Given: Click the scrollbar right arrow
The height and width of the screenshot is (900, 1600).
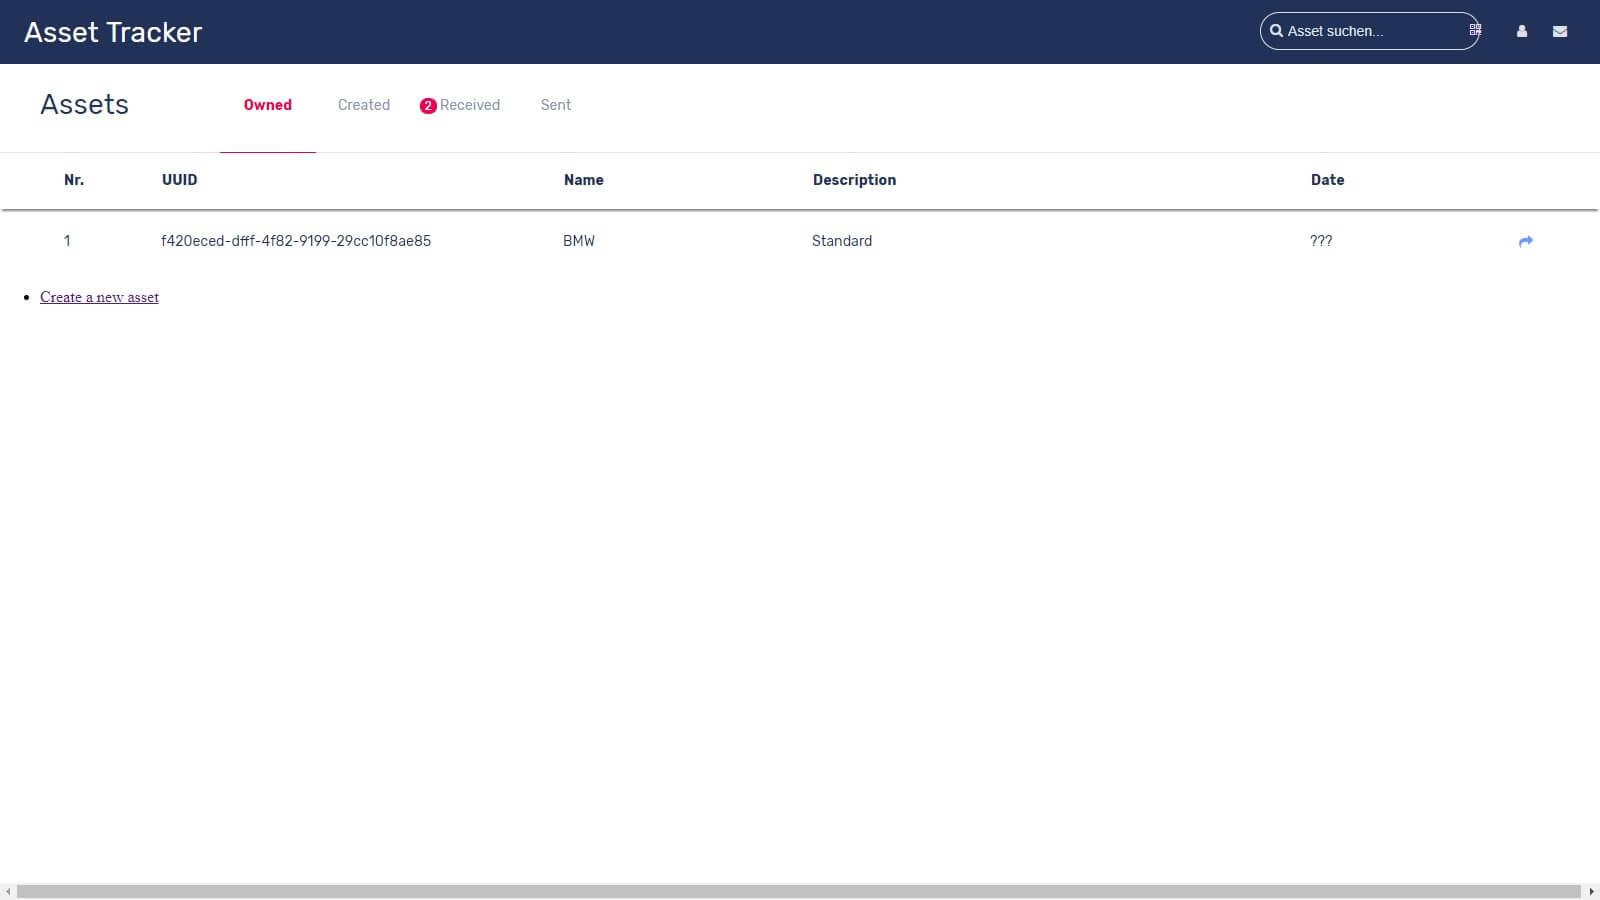Looking at the screenshot, I should (x=1591, y=891).
